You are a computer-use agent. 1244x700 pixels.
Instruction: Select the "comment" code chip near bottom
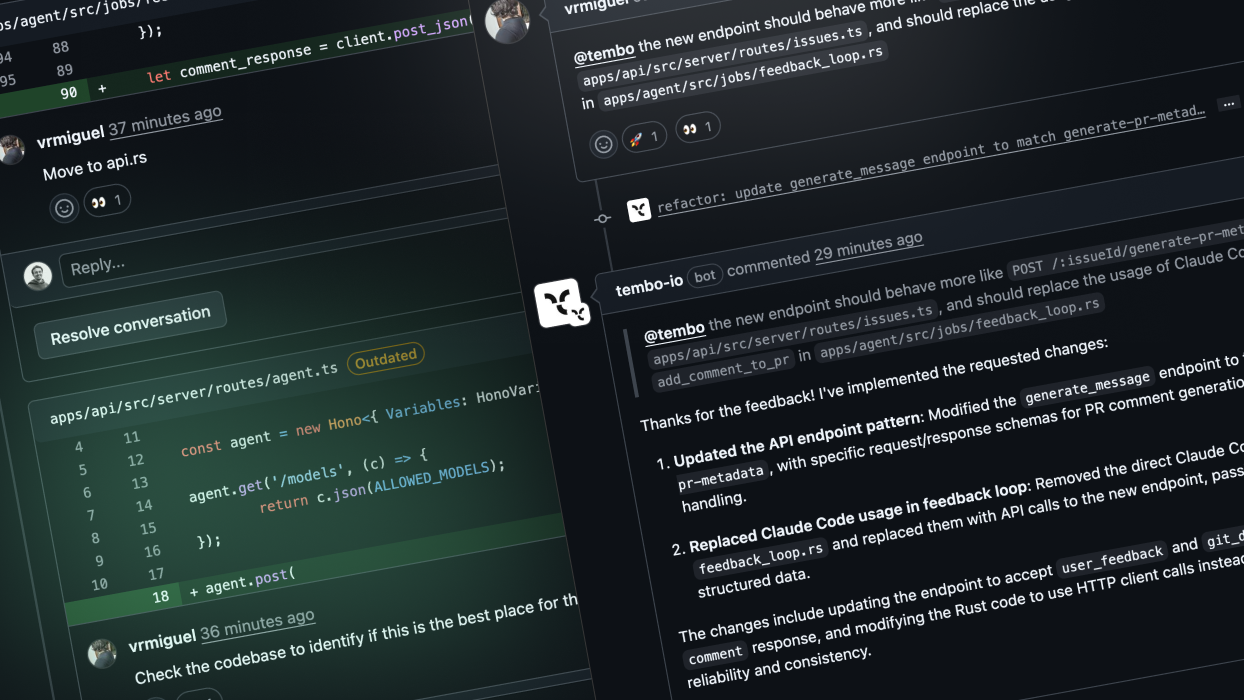pyautogui.click(x=716, y=653)
